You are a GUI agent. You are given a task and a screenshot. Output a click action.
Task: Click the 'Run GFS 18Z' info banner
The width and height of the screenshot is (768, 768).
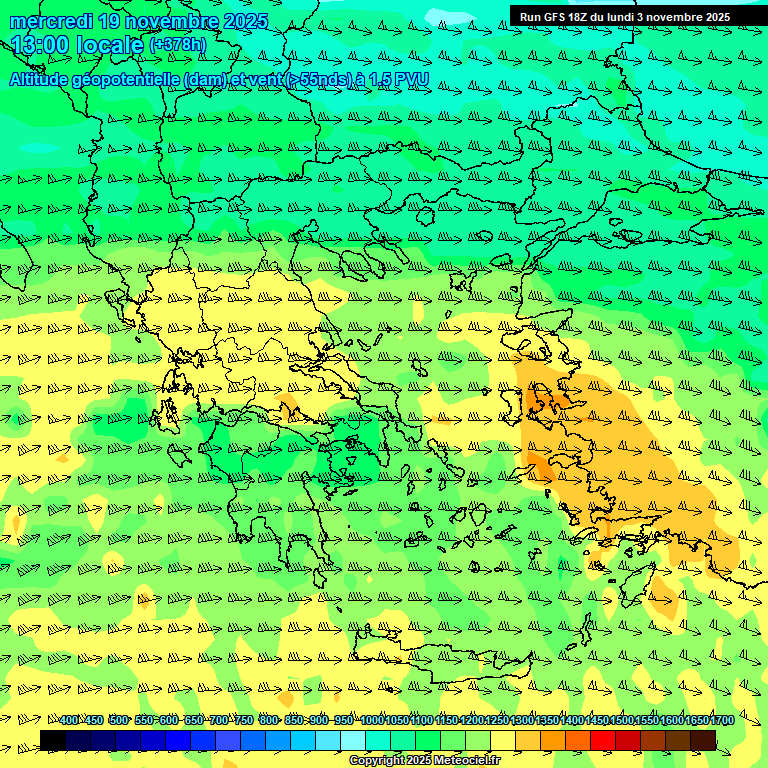625,17
